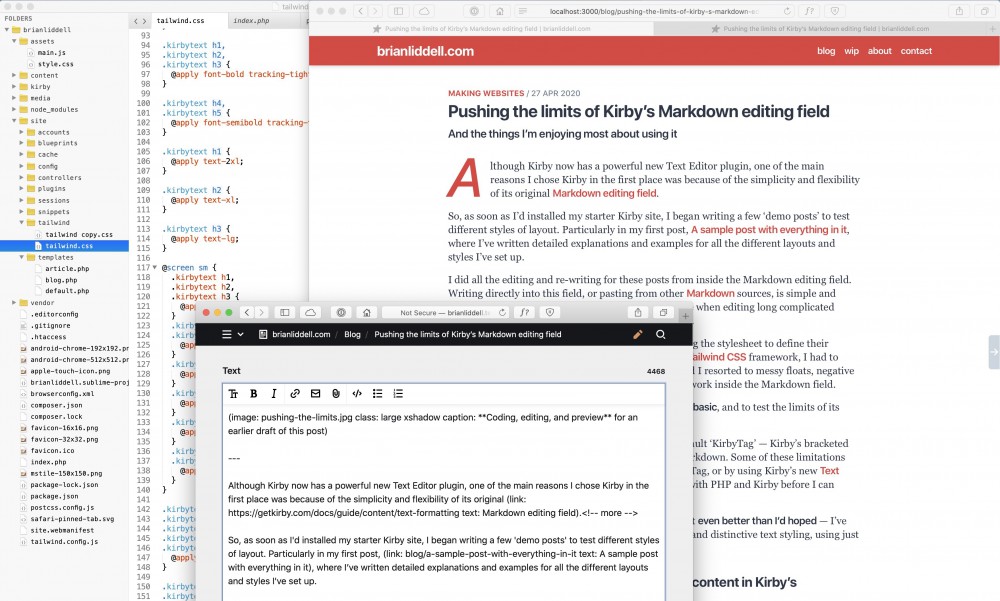
Task: Insert a numbered list in the Kirby toolbar
Action: coord(399,394)
